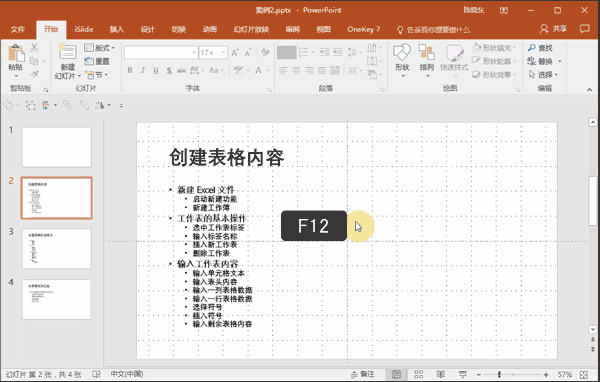The width and height of the screenshot is (600, 382).
Task: Click Increase List Level indent icon
Action: coord(338,52)
